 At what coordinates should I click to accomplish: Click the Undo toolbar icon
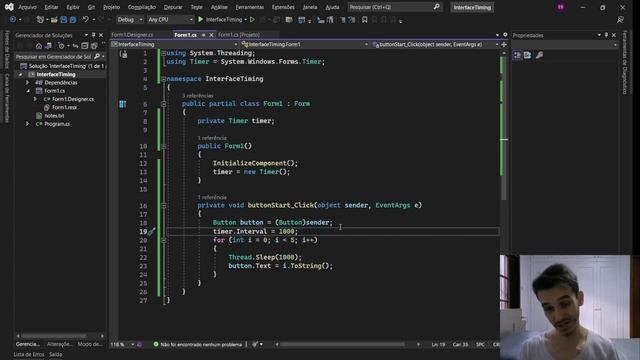pyautogui.click(x=85, y=19)
